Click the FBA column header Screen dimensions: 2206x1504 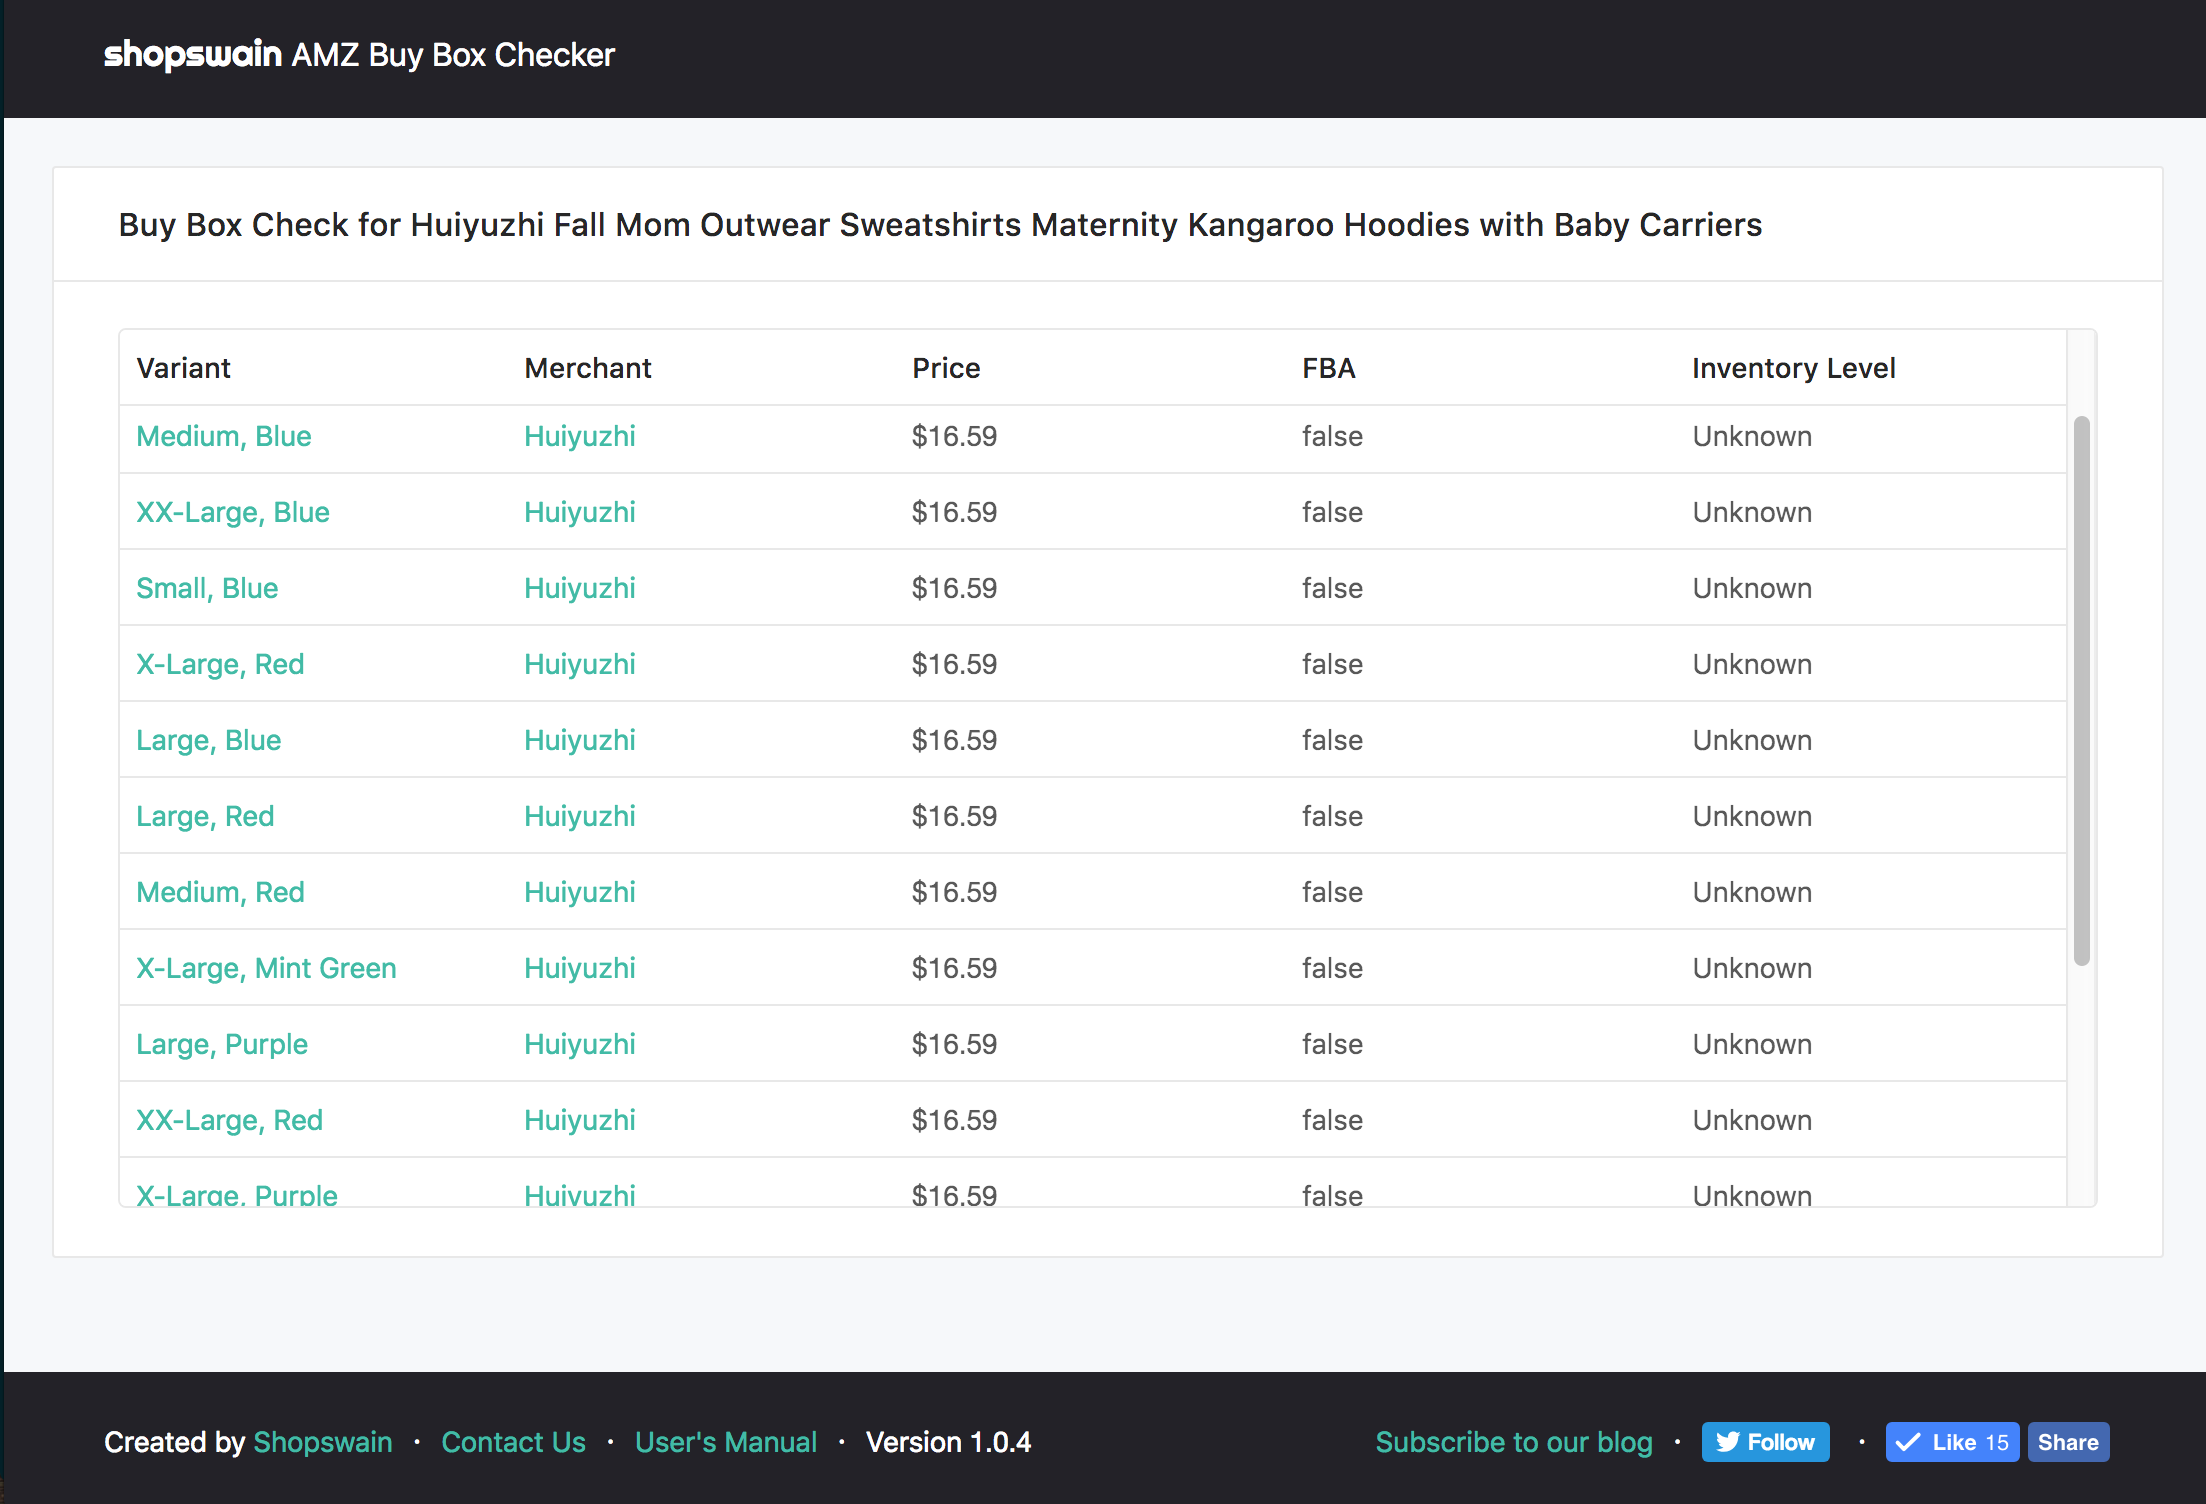coord(1329,368)
